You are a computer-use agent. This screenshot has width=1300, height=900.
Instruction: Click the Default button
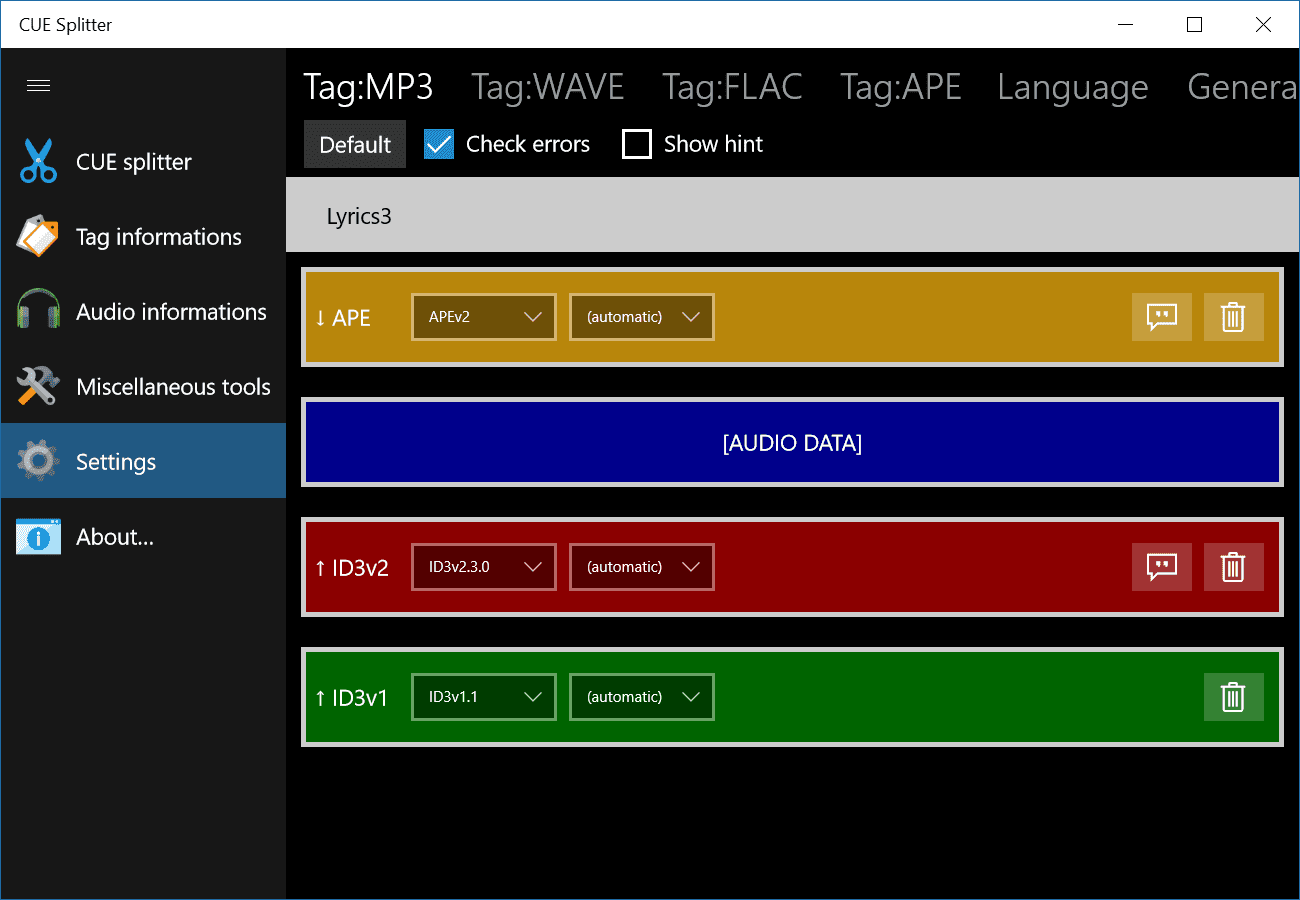pyautogui.click(x=355, y=144)
